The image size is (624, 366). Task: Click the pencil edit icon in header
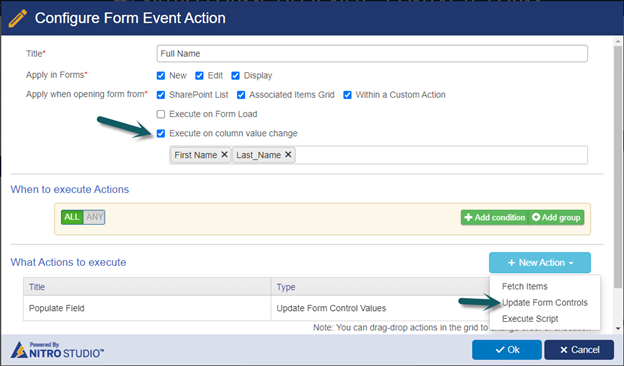(x=17, y=18)
